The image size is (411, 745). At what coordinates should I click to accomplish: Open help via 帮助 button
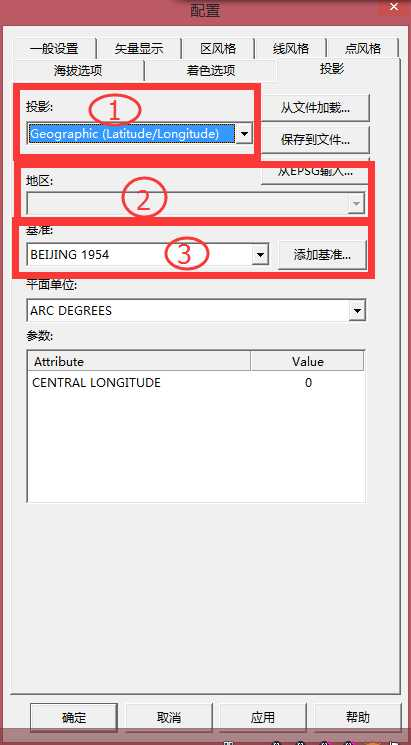coord(358,717)
